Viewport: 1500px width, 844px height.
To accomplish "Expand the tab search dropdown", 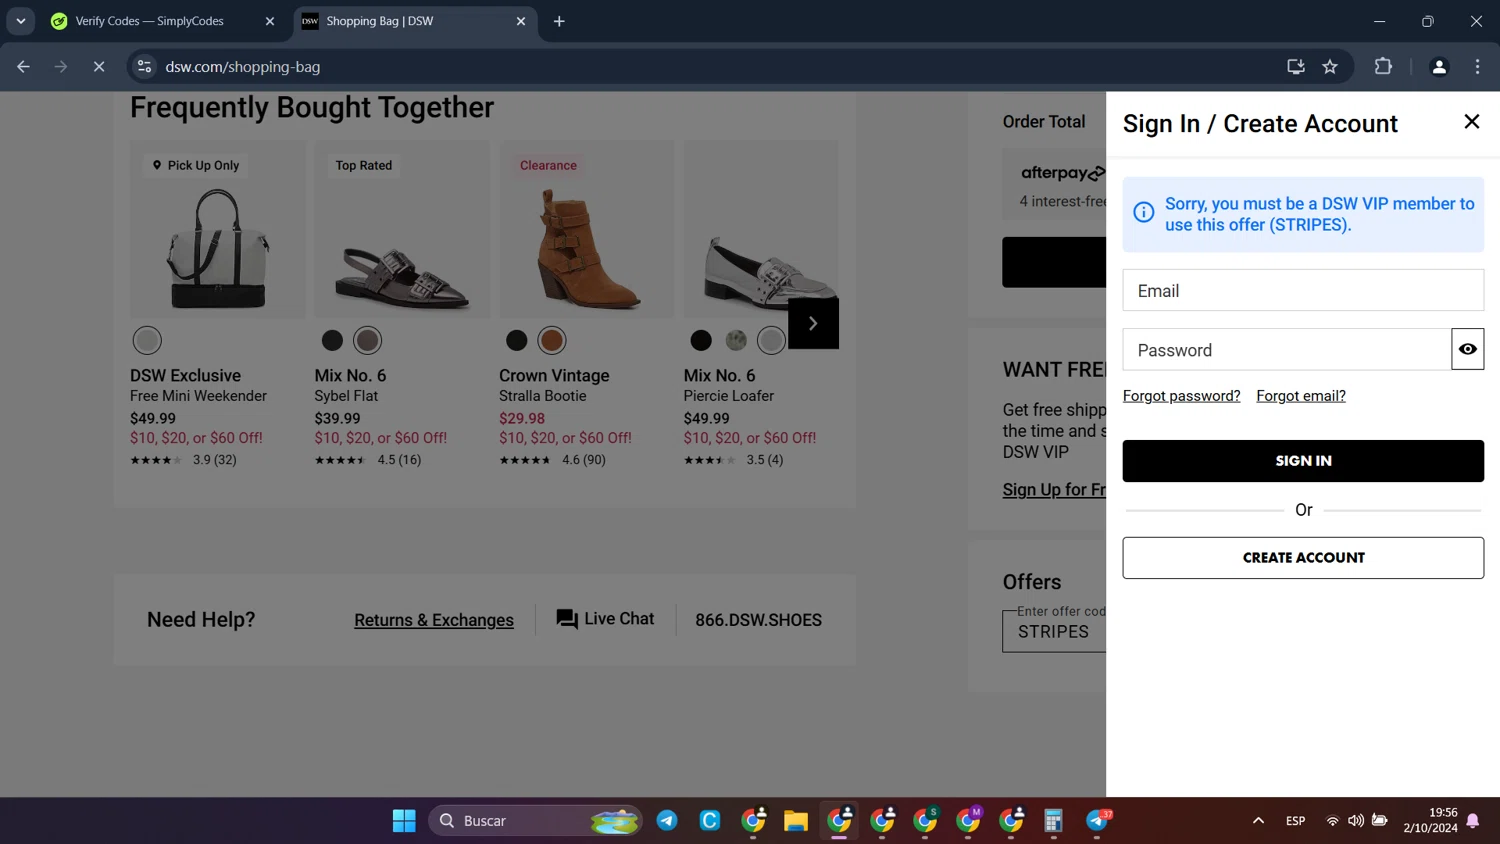I will 20,21.
